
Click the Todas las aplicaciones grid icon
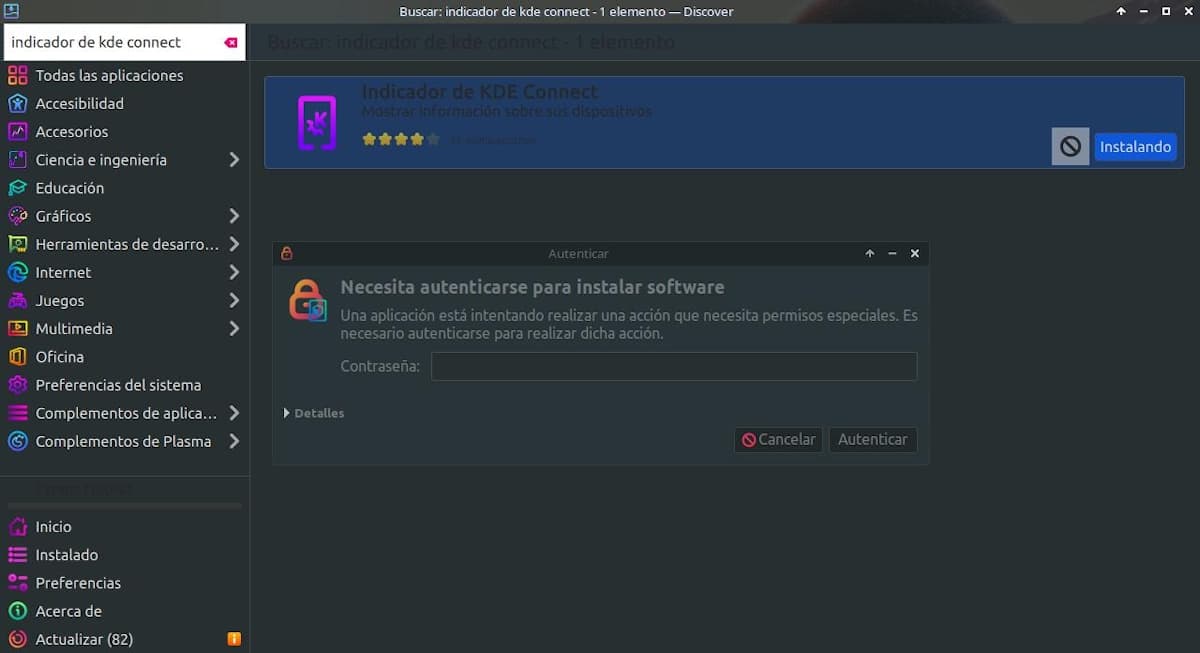point(17,76)
